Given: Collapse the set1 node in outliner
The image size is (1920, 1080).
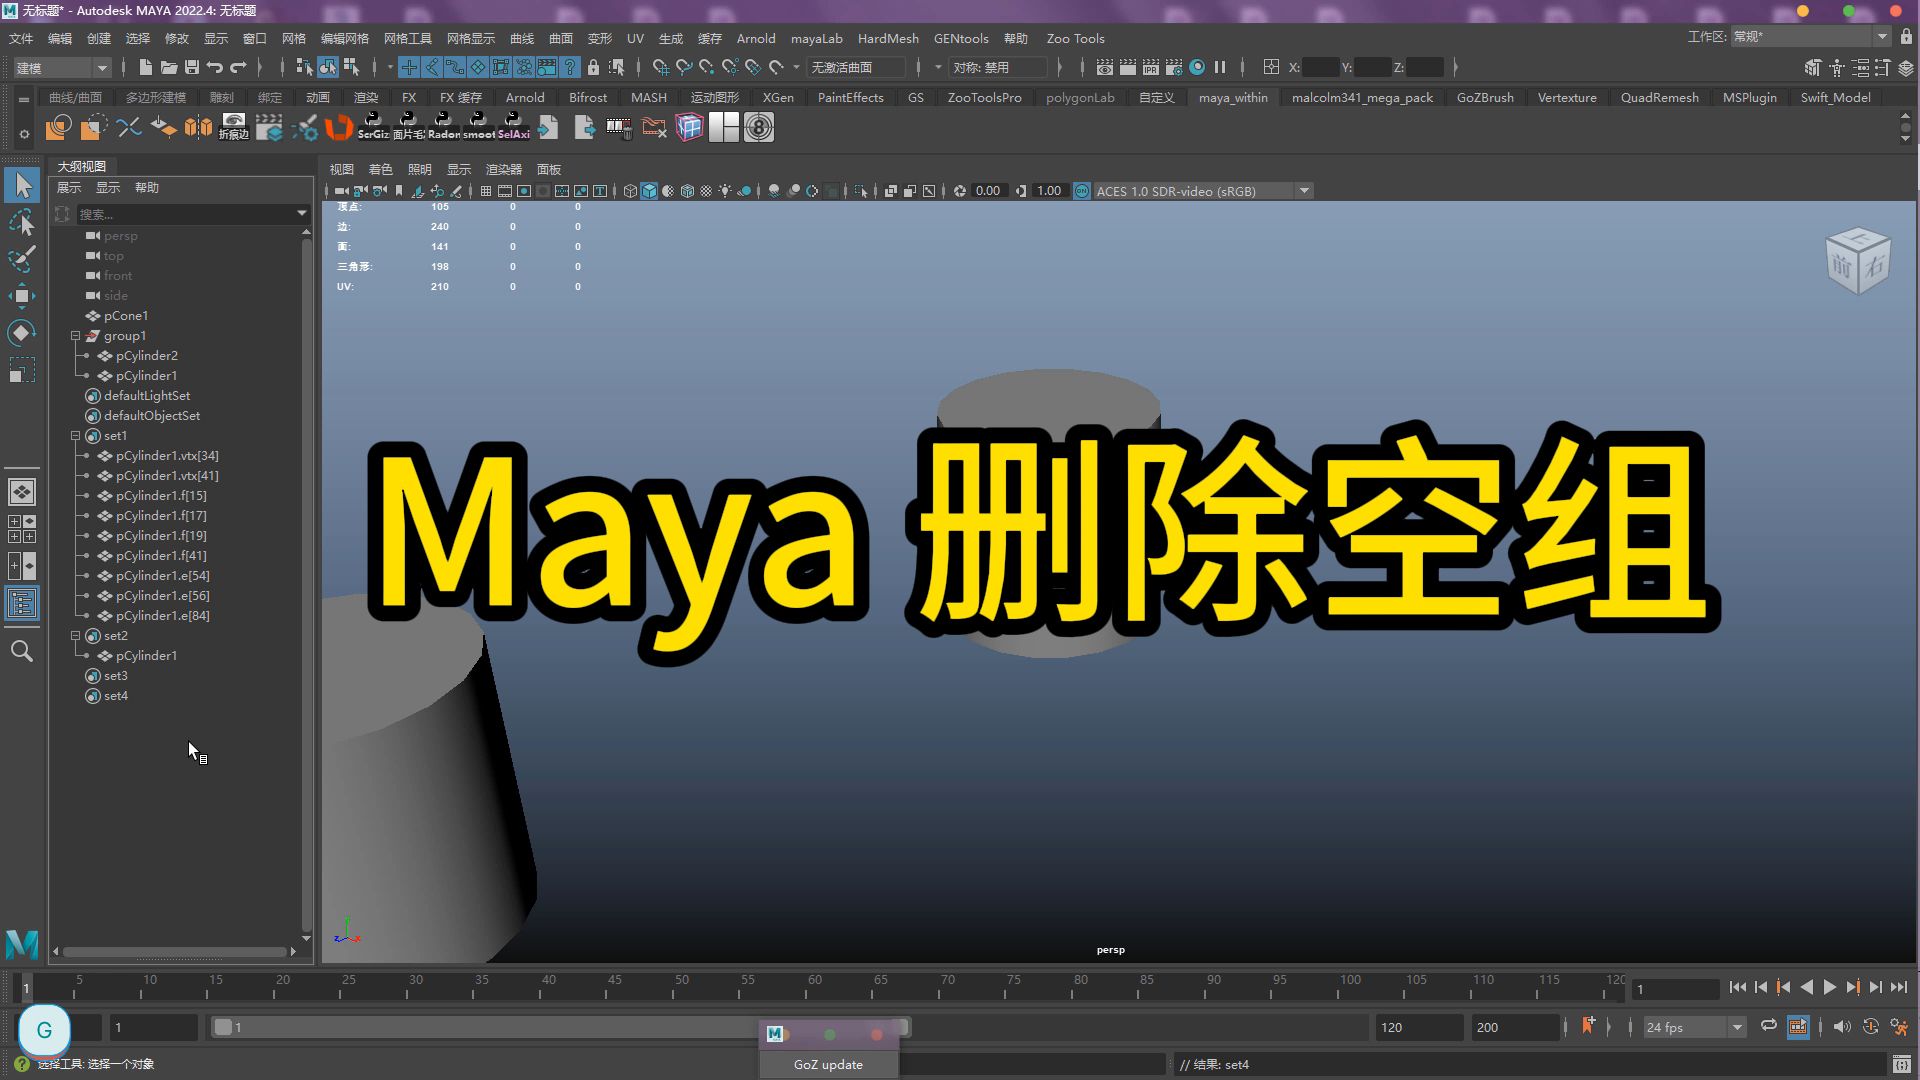Looking at the screenshot, I should tap(75, 436).
